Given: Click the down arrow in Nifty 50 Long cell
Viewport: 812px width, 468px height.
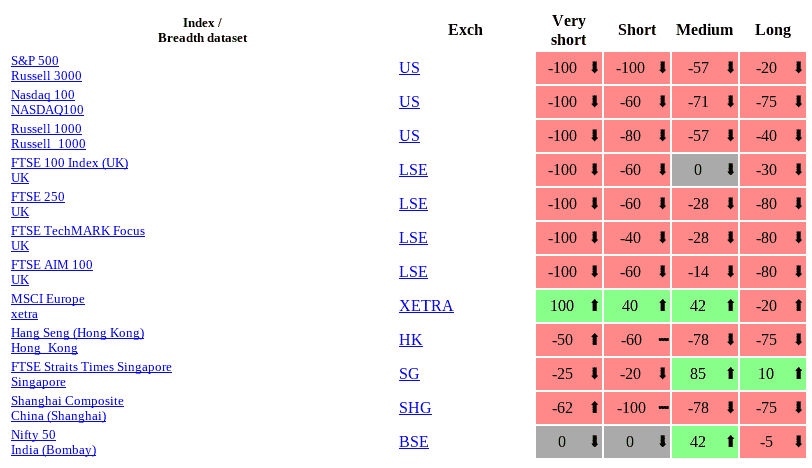Looking at the screenshot, I should 798,442.
